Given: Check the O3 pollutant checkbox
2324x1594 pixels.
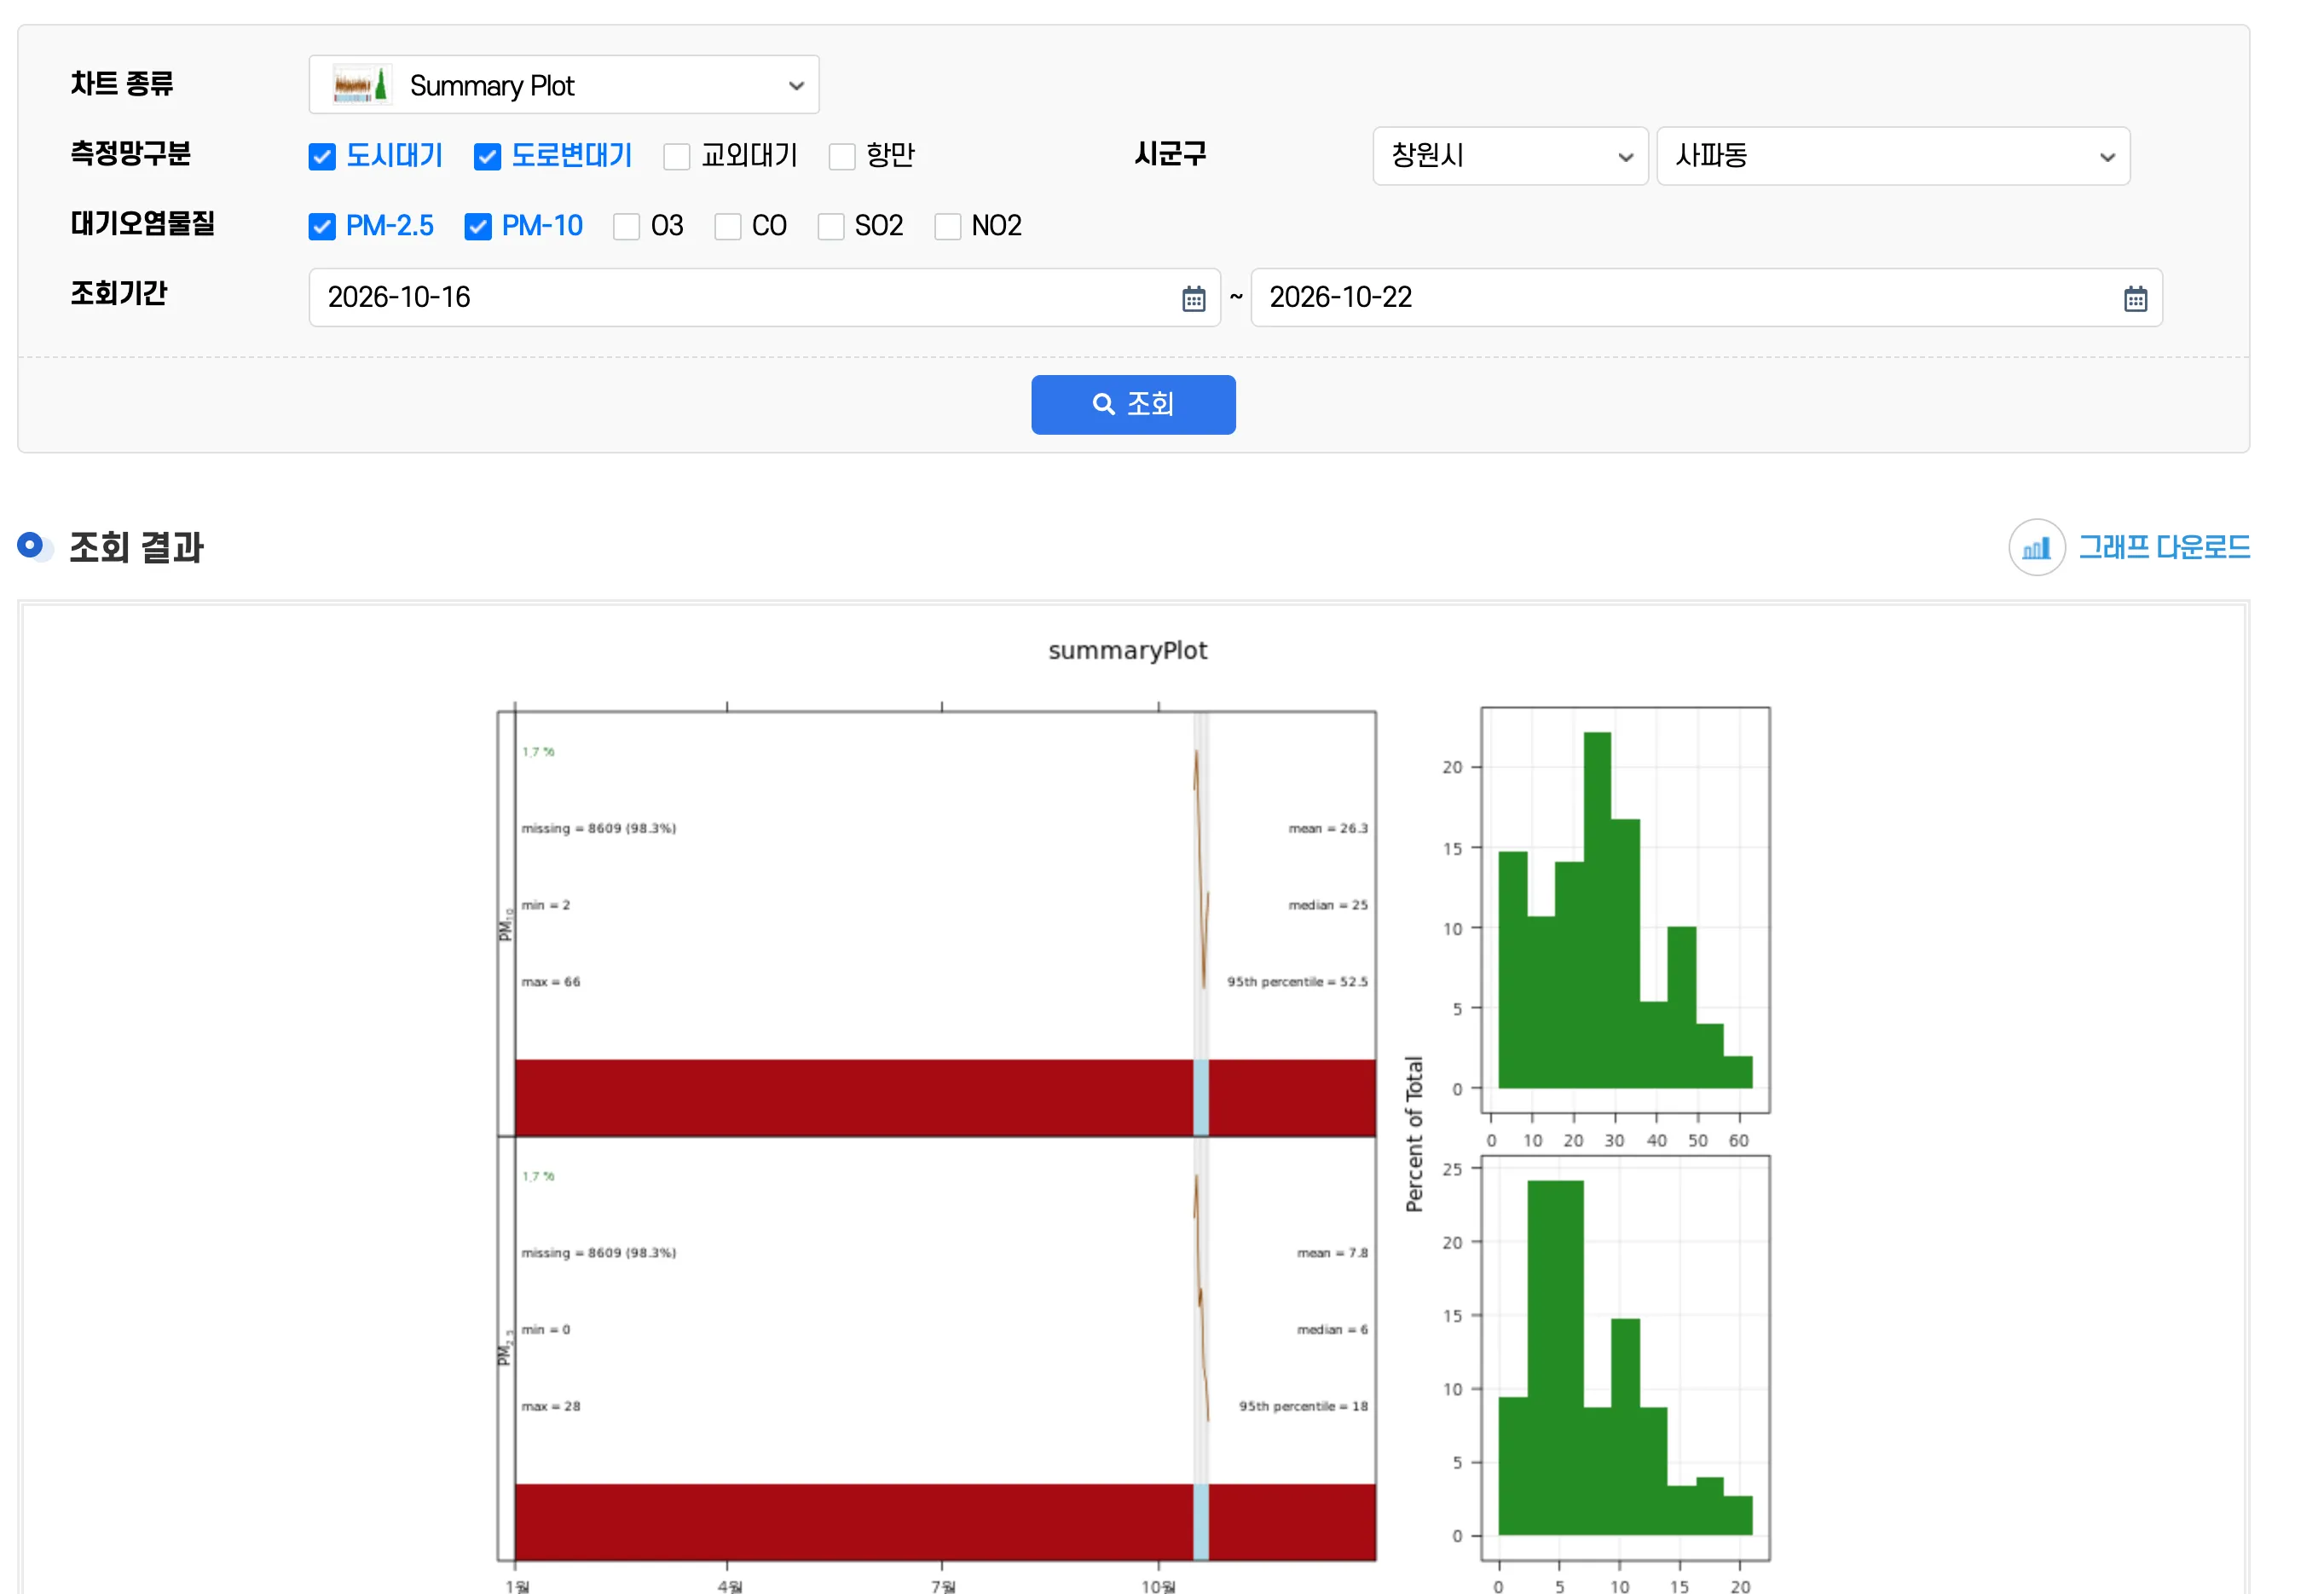Looking at the screenshot, I should click(627, 227).
